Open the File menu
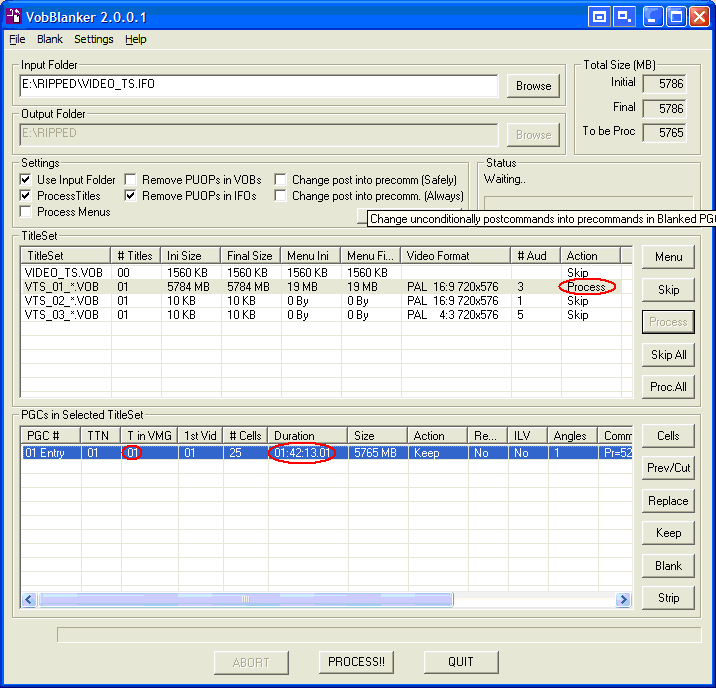This screenshot has height=688, width=716. (17, 39)
